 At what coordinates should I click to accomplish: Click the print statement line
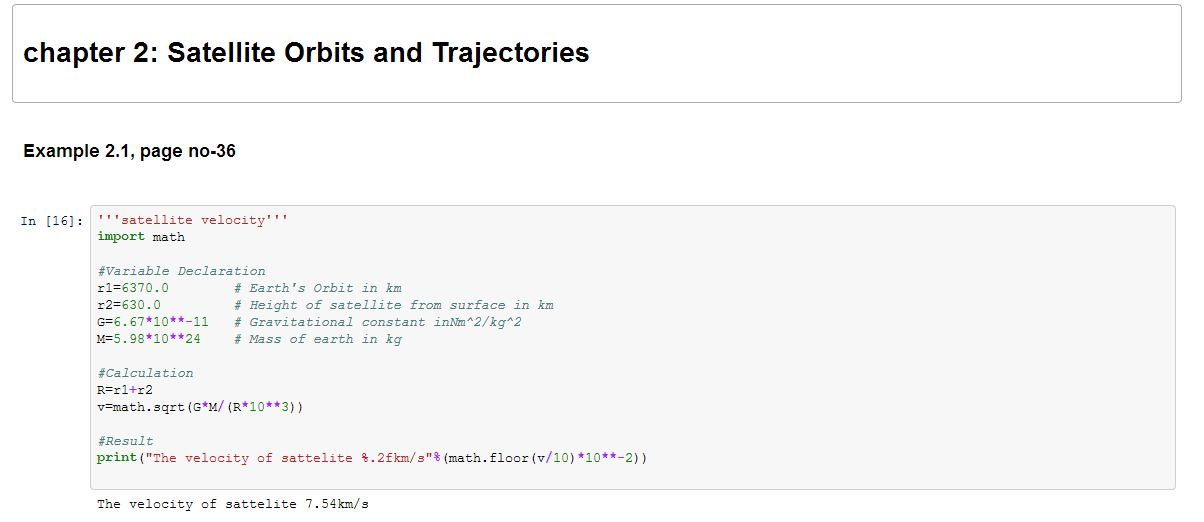tap(372, 458)
